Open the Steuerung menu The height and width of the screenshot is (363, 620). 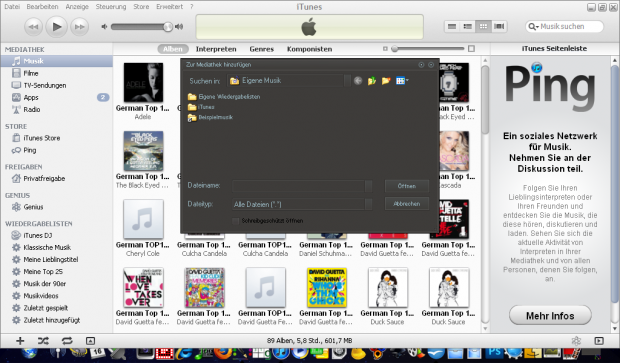(x=111, y=7)
